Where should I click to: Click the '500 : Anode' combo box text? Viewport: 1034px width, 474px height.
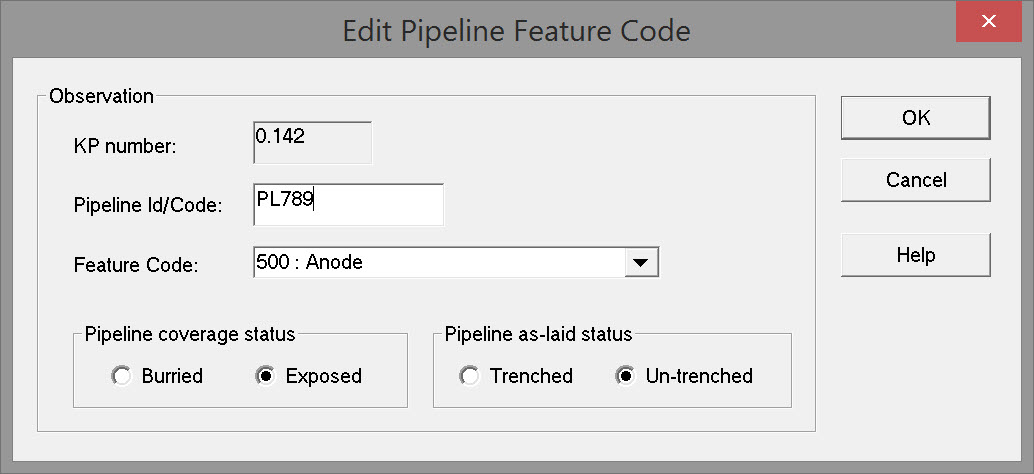click(438, 263)
